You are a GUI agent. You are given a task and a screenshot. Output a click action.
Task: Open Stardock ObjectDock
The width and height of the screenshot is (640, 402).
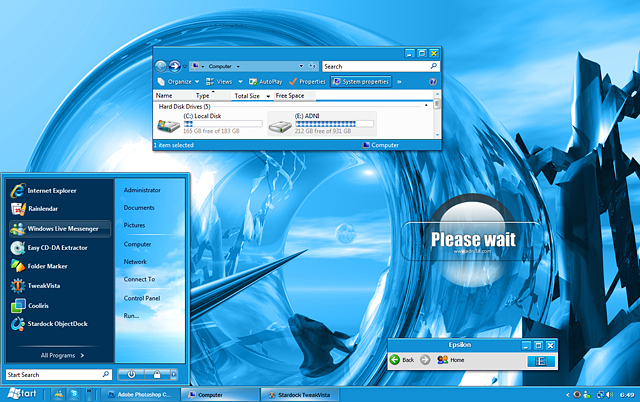(x=60, y=324)
